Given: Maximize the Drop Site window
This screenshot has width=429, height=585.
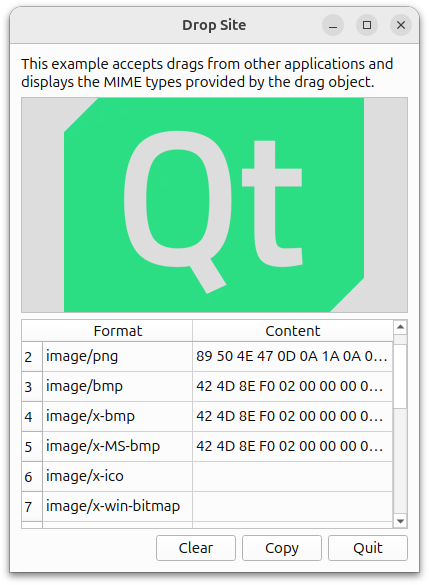Looking at the screenshot, I should (x=367, y=25).
